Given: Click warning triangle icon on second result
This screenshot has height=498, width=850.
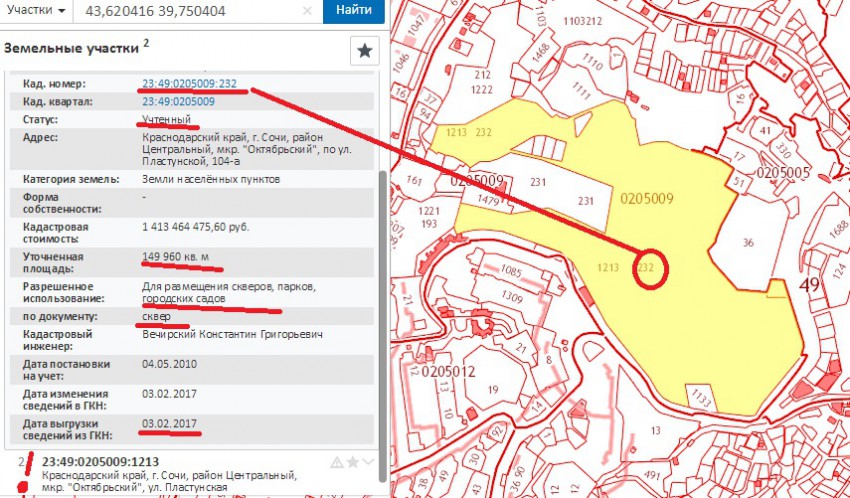Looking at the screenshot, I should 337,462.
